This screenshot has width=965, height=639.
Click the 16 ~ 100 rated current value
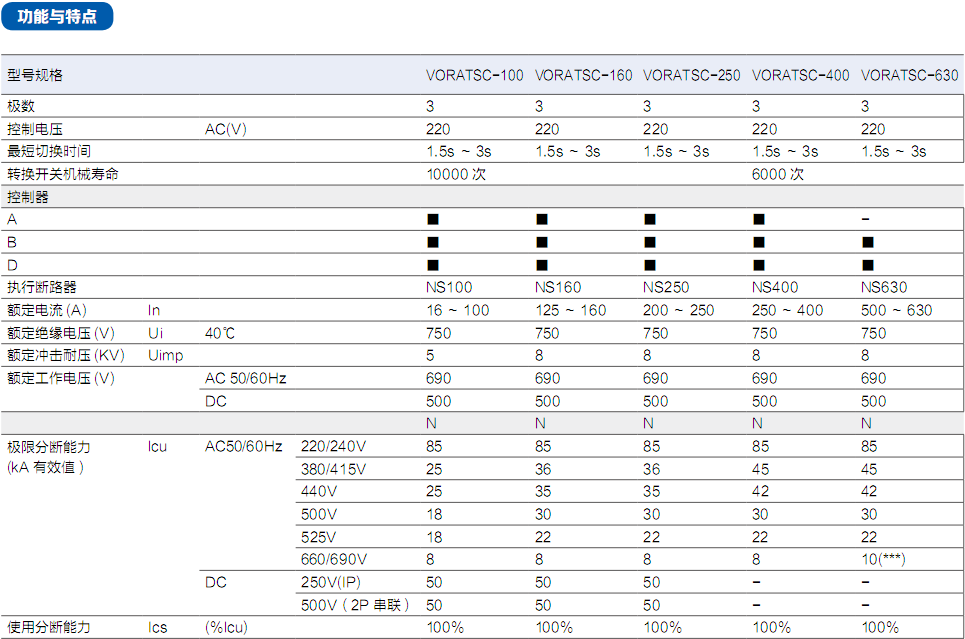458,310
